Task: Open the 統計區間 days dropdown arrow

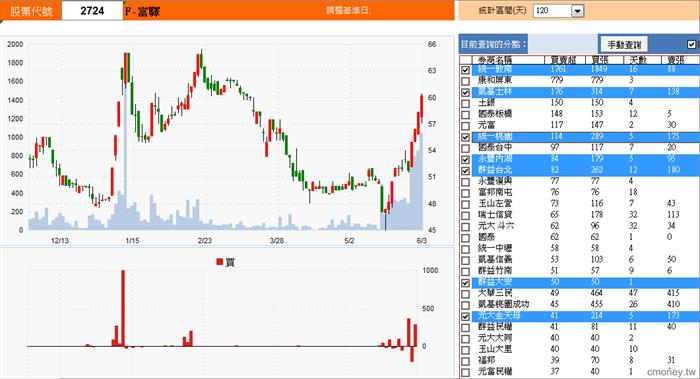Action: 577,11
